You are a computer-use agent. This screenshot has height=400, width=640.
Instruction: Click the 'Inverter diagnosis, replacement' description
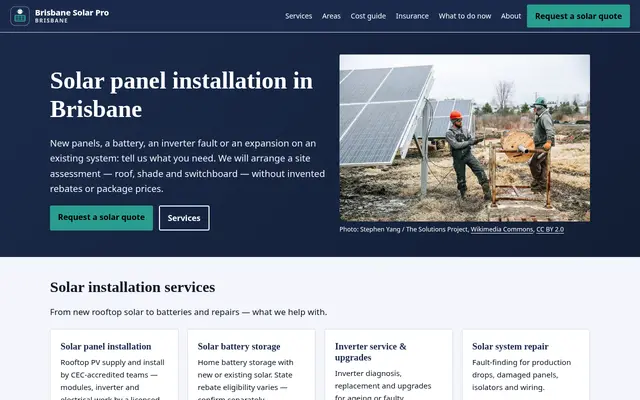coord(383,384)
